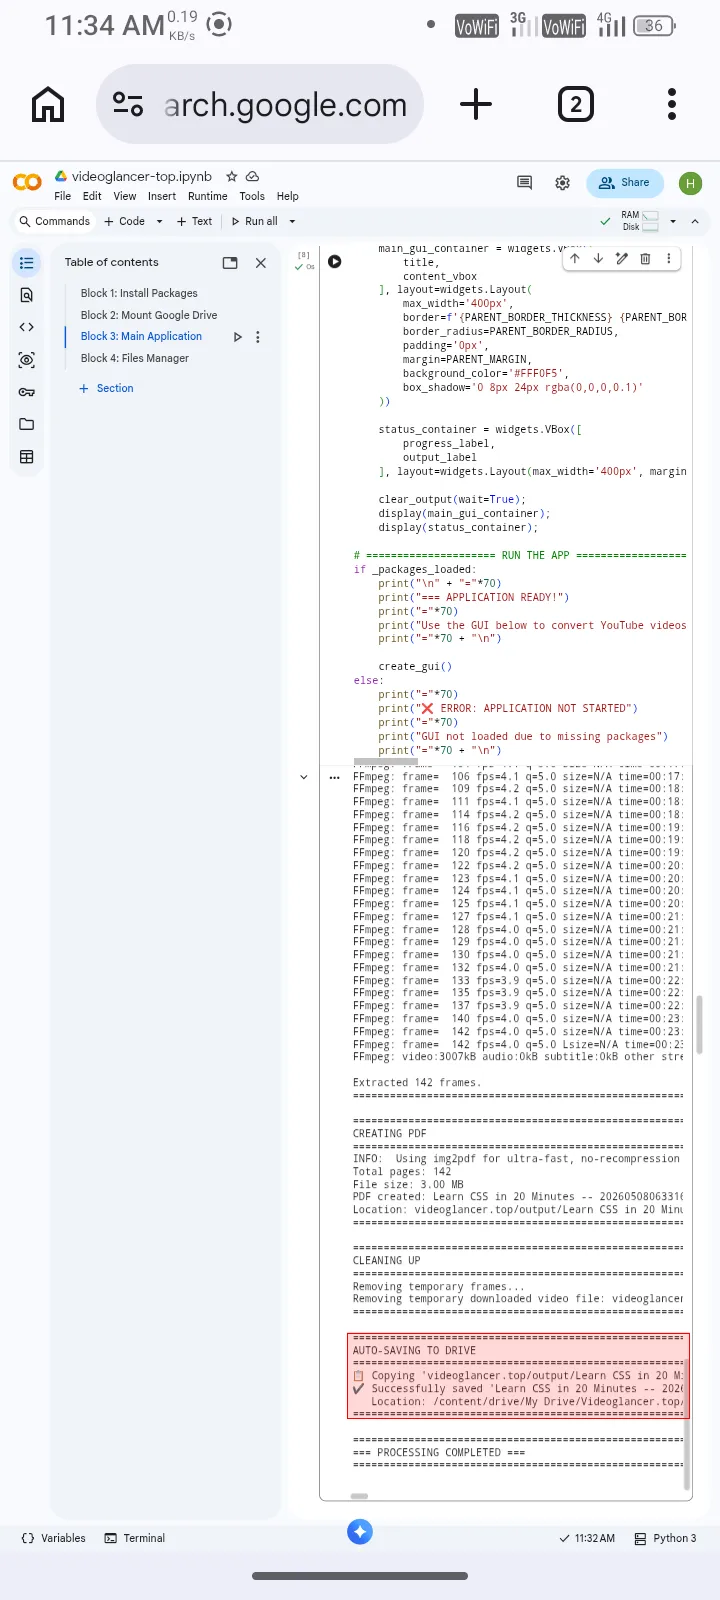
Task: Open Files folder sidebar icon
Action: coord(27,424)
